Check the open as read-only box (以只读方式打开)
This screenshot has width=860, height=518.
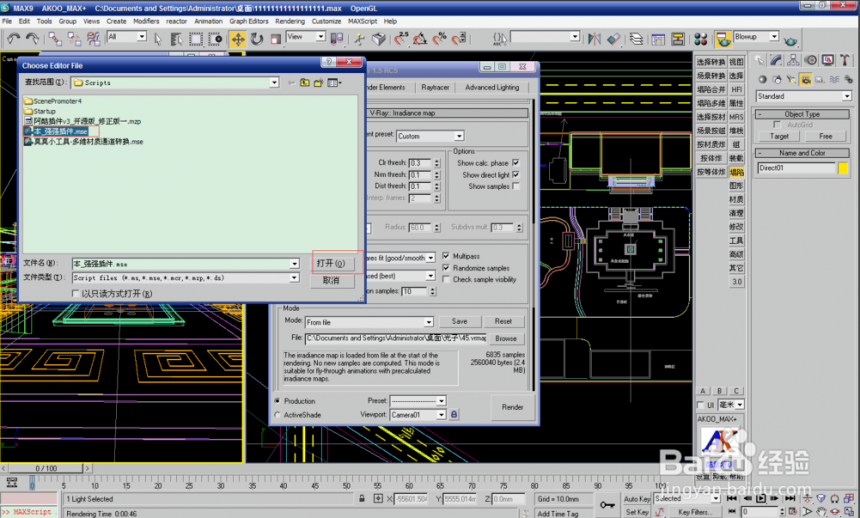pyautogui.click(x=76, y=294)
